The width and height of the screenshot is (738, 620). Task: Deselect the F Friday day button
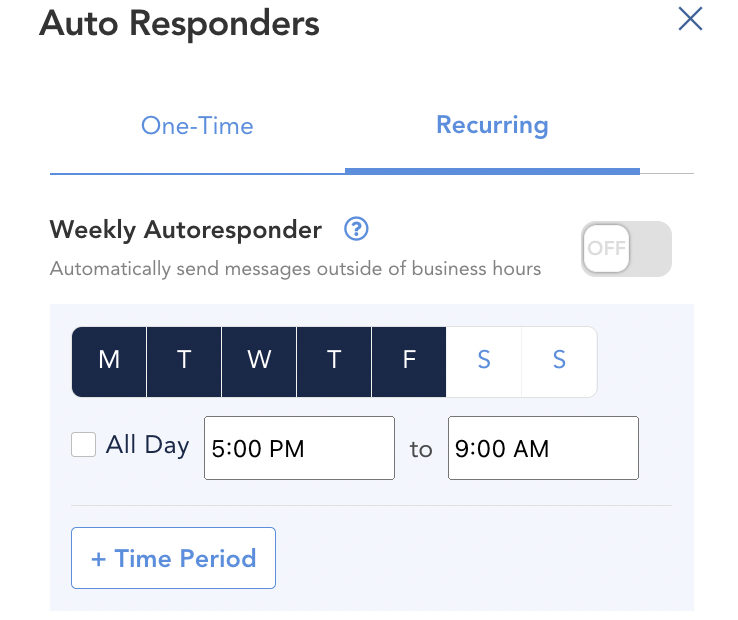tap(409, 362)
